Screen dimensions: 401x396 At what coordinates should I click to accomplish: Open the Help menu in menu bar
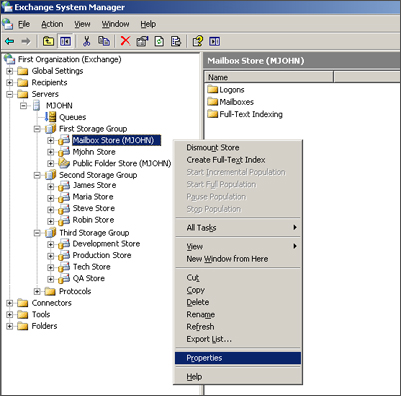(x=148, y=24)
